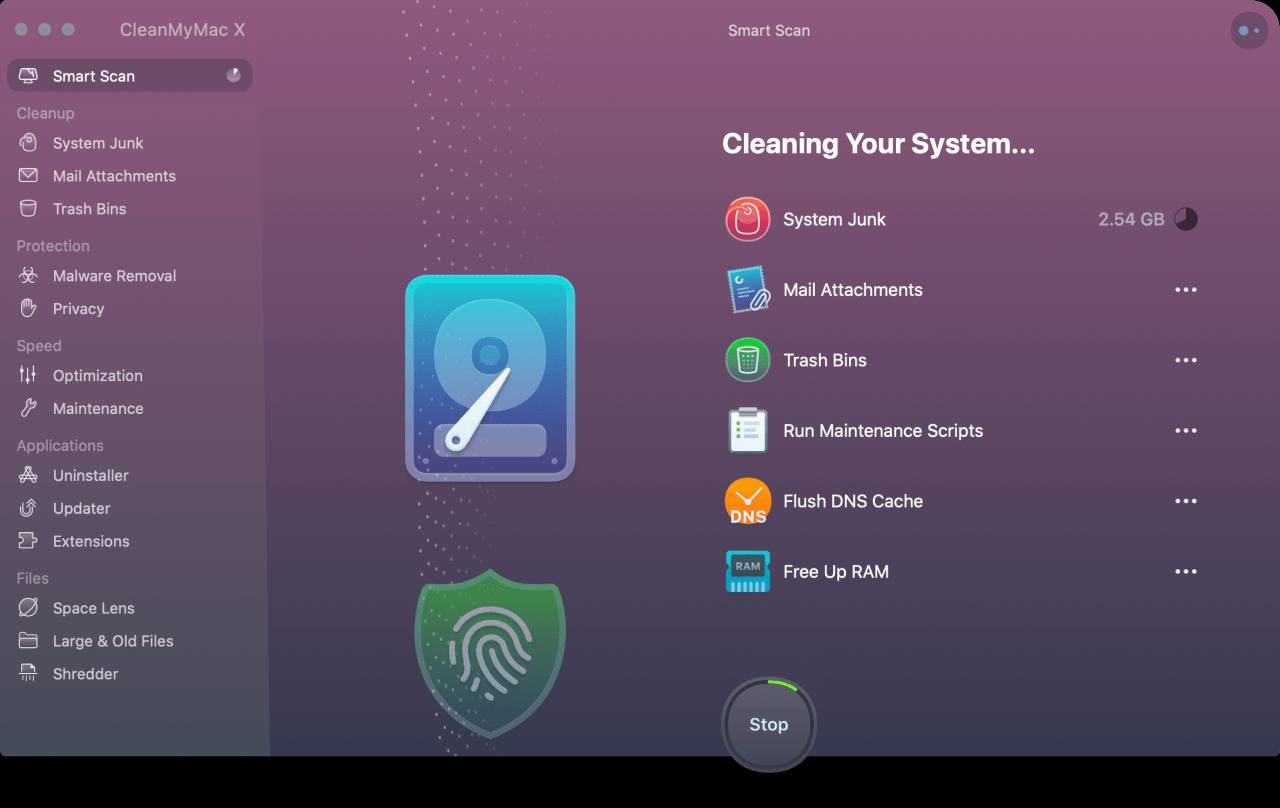Stop the cleaning process
The width and height of the screenshot is (1280, 808).
coord(769,725)
